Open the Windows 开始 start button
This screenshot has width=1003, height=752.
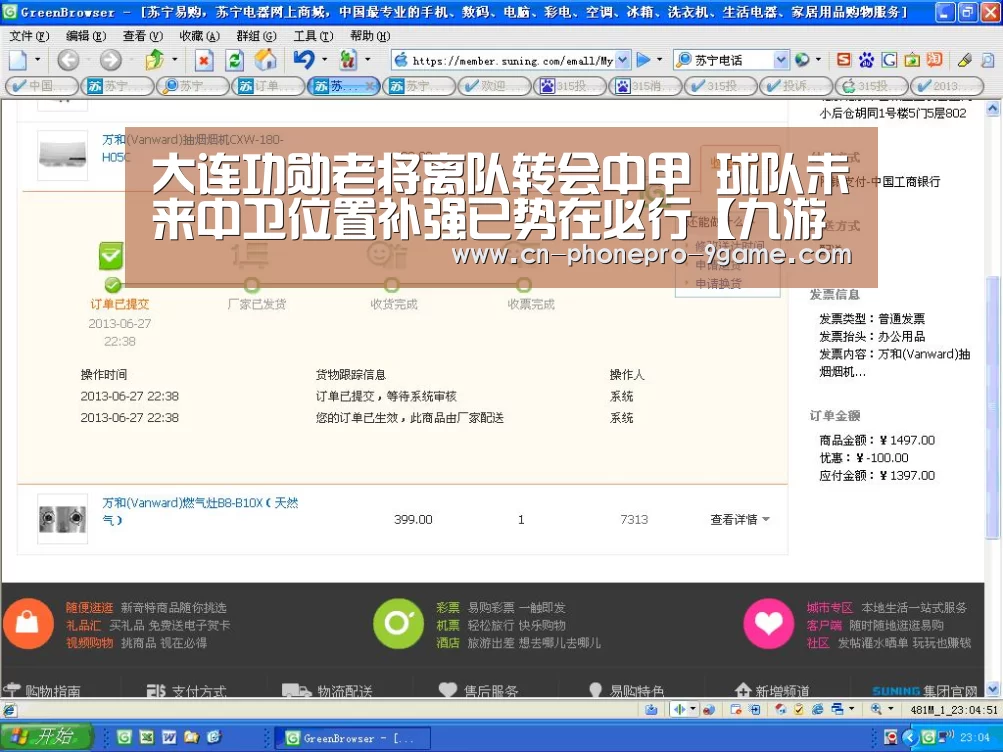(x=46, y=737)
